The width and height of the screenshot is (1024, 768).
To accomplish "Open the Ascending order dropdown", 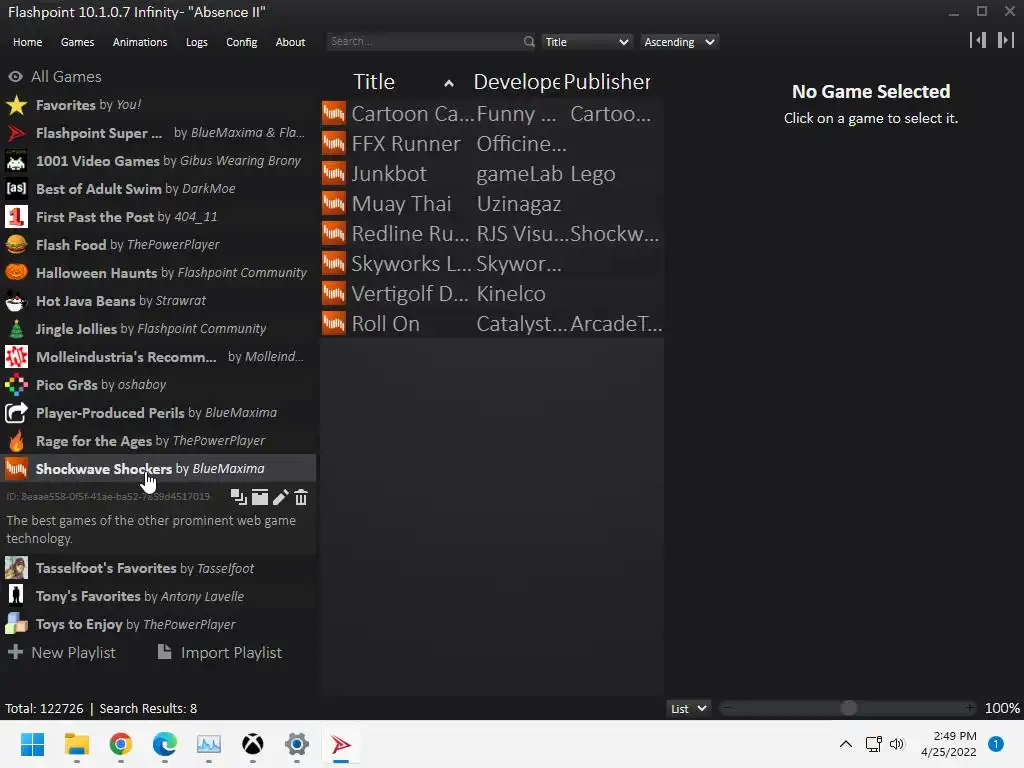I will point(679,42).
